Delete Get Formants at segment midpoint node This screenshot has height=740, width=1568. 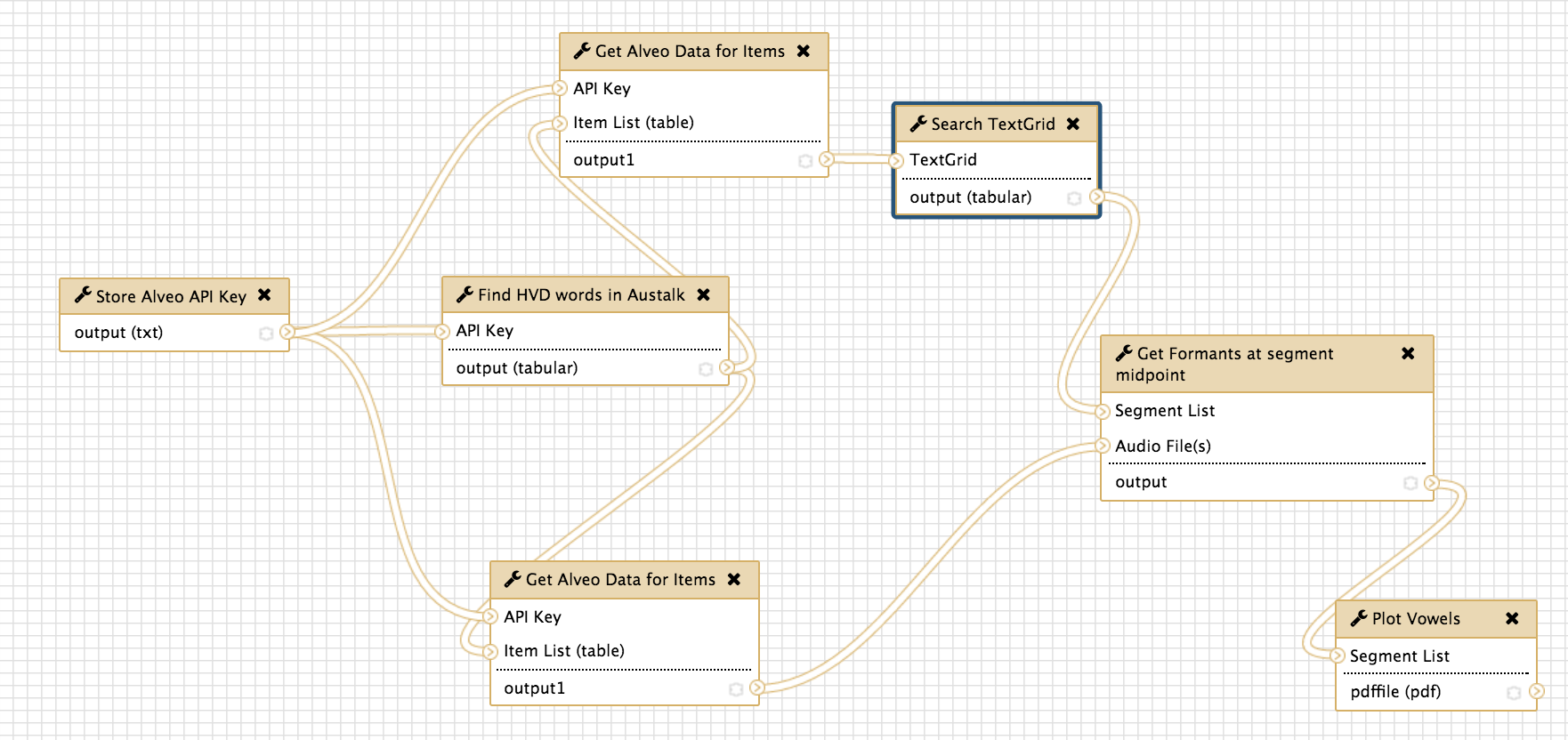(1408, 354)
